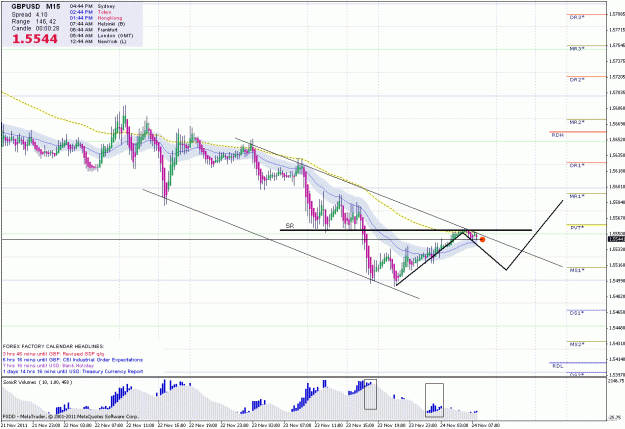The width and height of the screenshot is (625, 429).
Task: Click Forex Factory Calendar Headlines heading
Action: pos(53,346)
